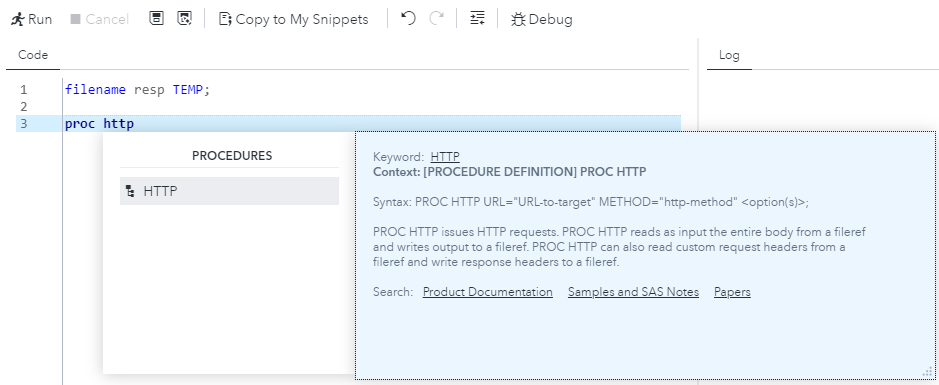The height and width of the screenshot is (385, 939).
Task: Open the Product Documentation search link
Action: pyautogui.click(x=487, y=292)
